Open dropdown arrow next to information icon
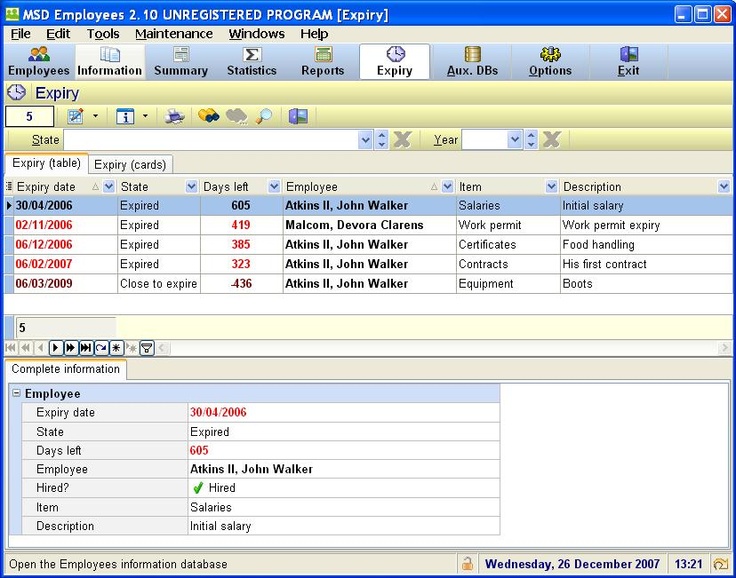The image size is (736, 578). 145,116
